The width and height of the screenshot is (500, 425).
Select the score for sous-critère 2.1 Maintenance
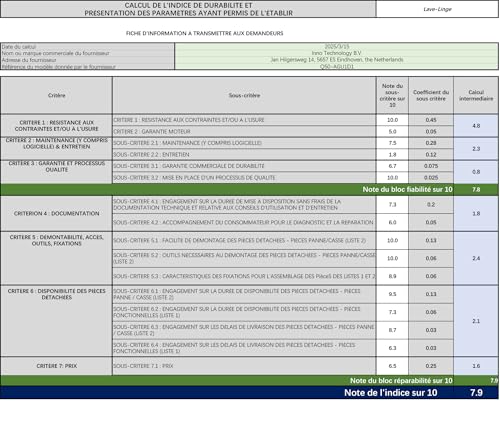click(x=392, y=143)
